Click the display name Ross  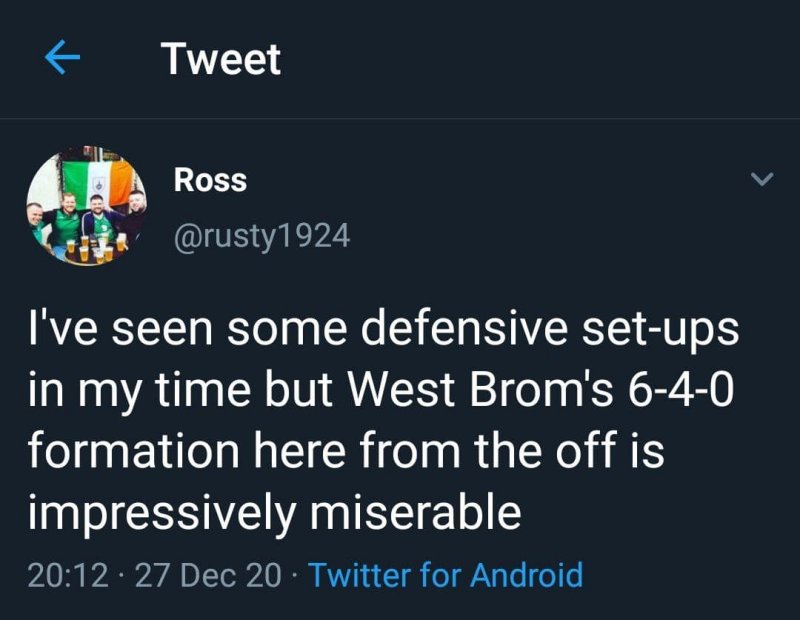point(210,180)
